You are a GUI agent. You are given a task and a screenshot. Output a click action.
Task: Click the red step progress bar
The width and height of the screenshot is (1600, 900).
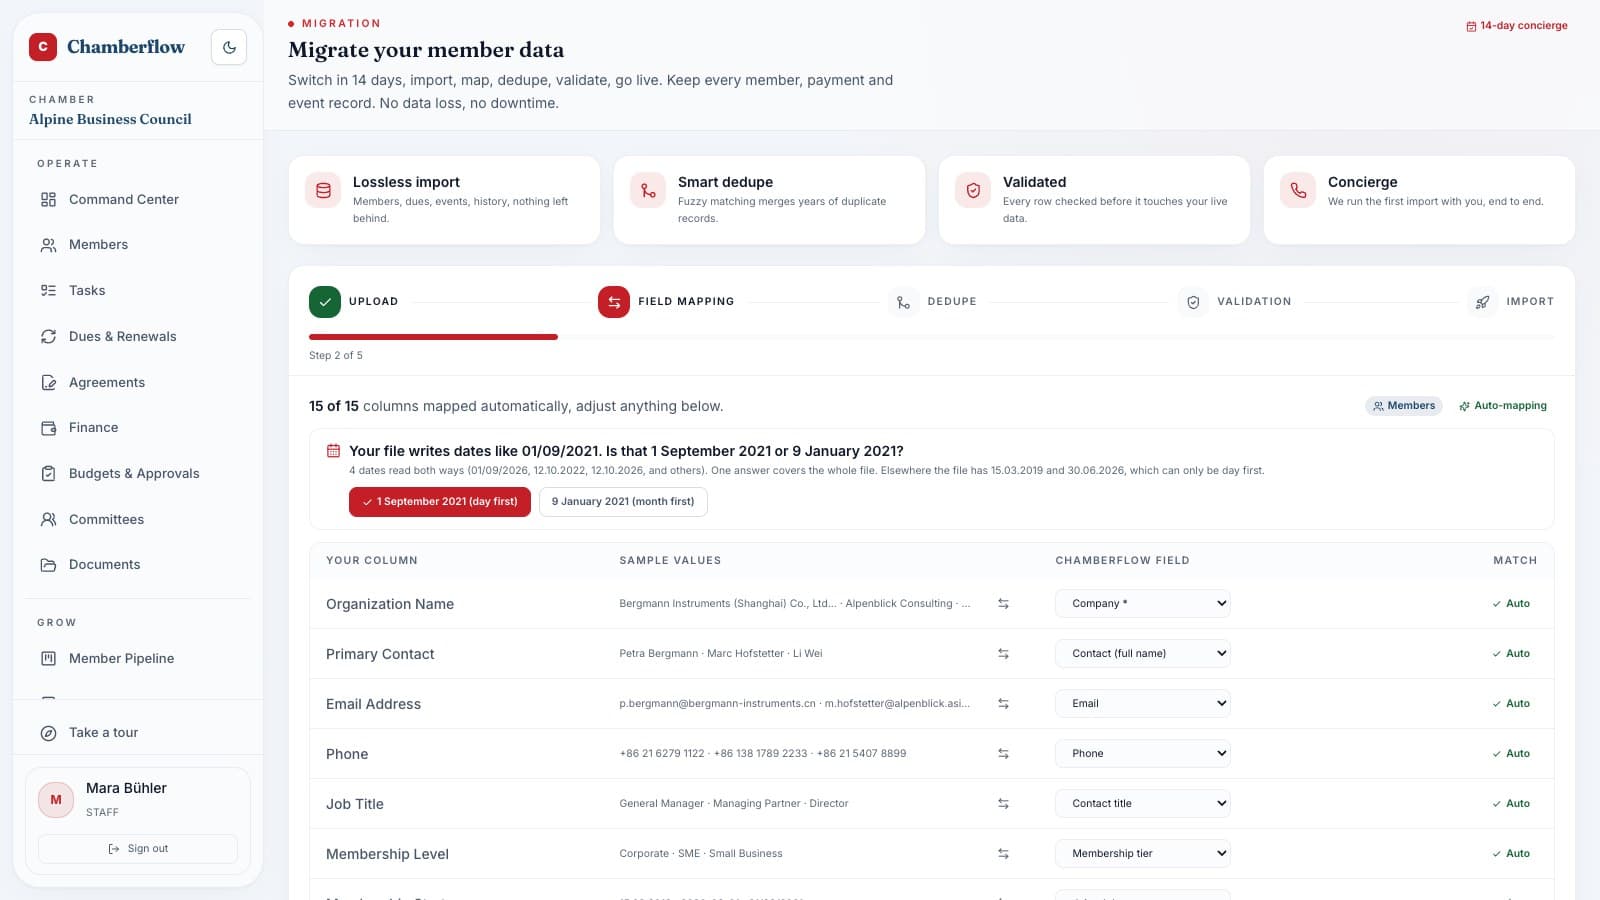433,337
